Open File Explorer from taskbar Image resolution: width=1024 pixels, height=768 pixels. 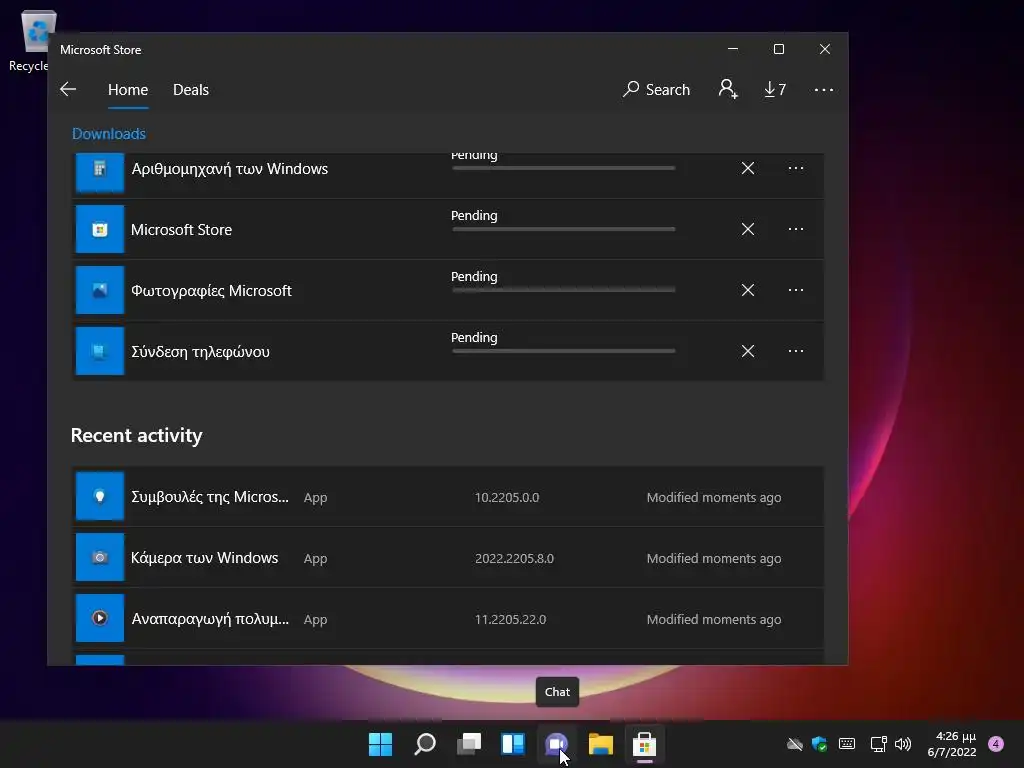(601, 744)
